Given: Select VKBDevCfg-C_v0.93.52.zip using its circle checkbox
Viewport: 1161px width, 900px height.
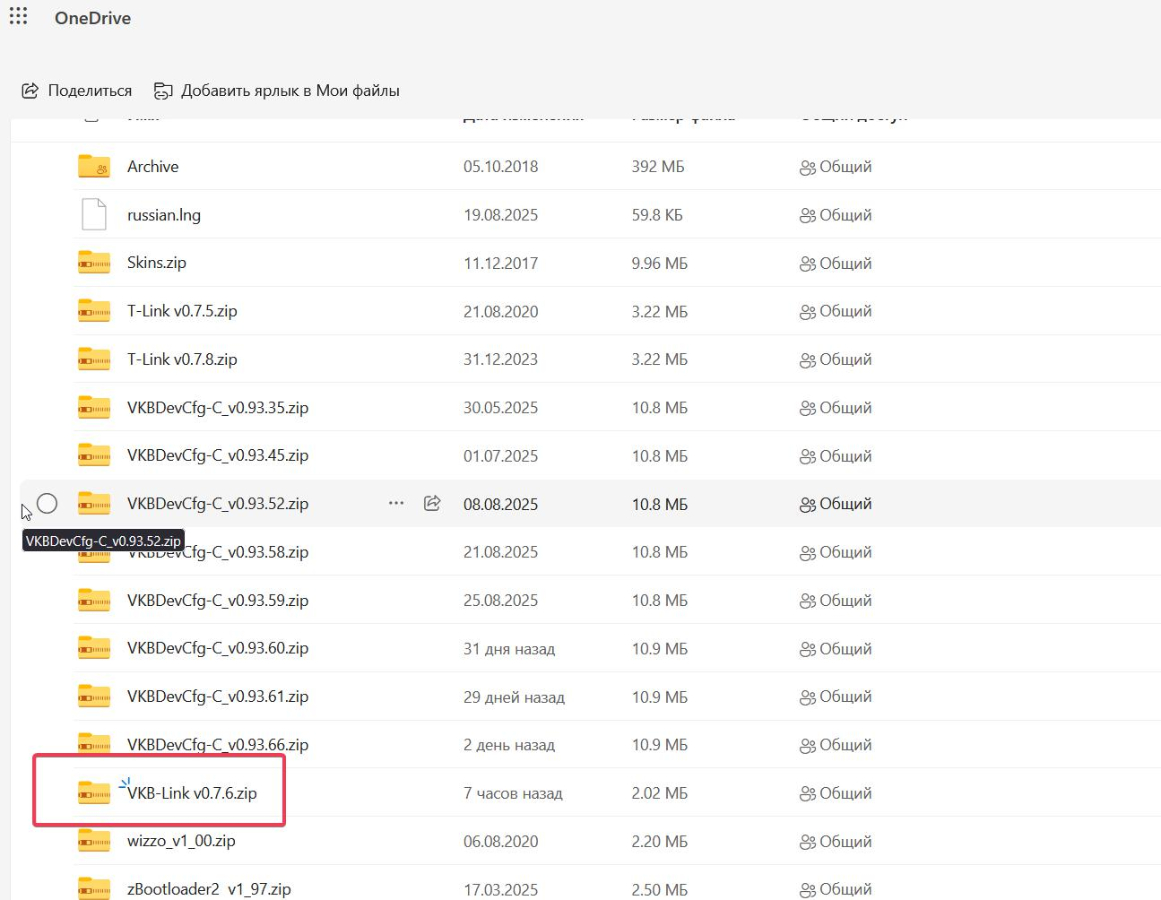Looking at the screenshot, I should (47, 503).
